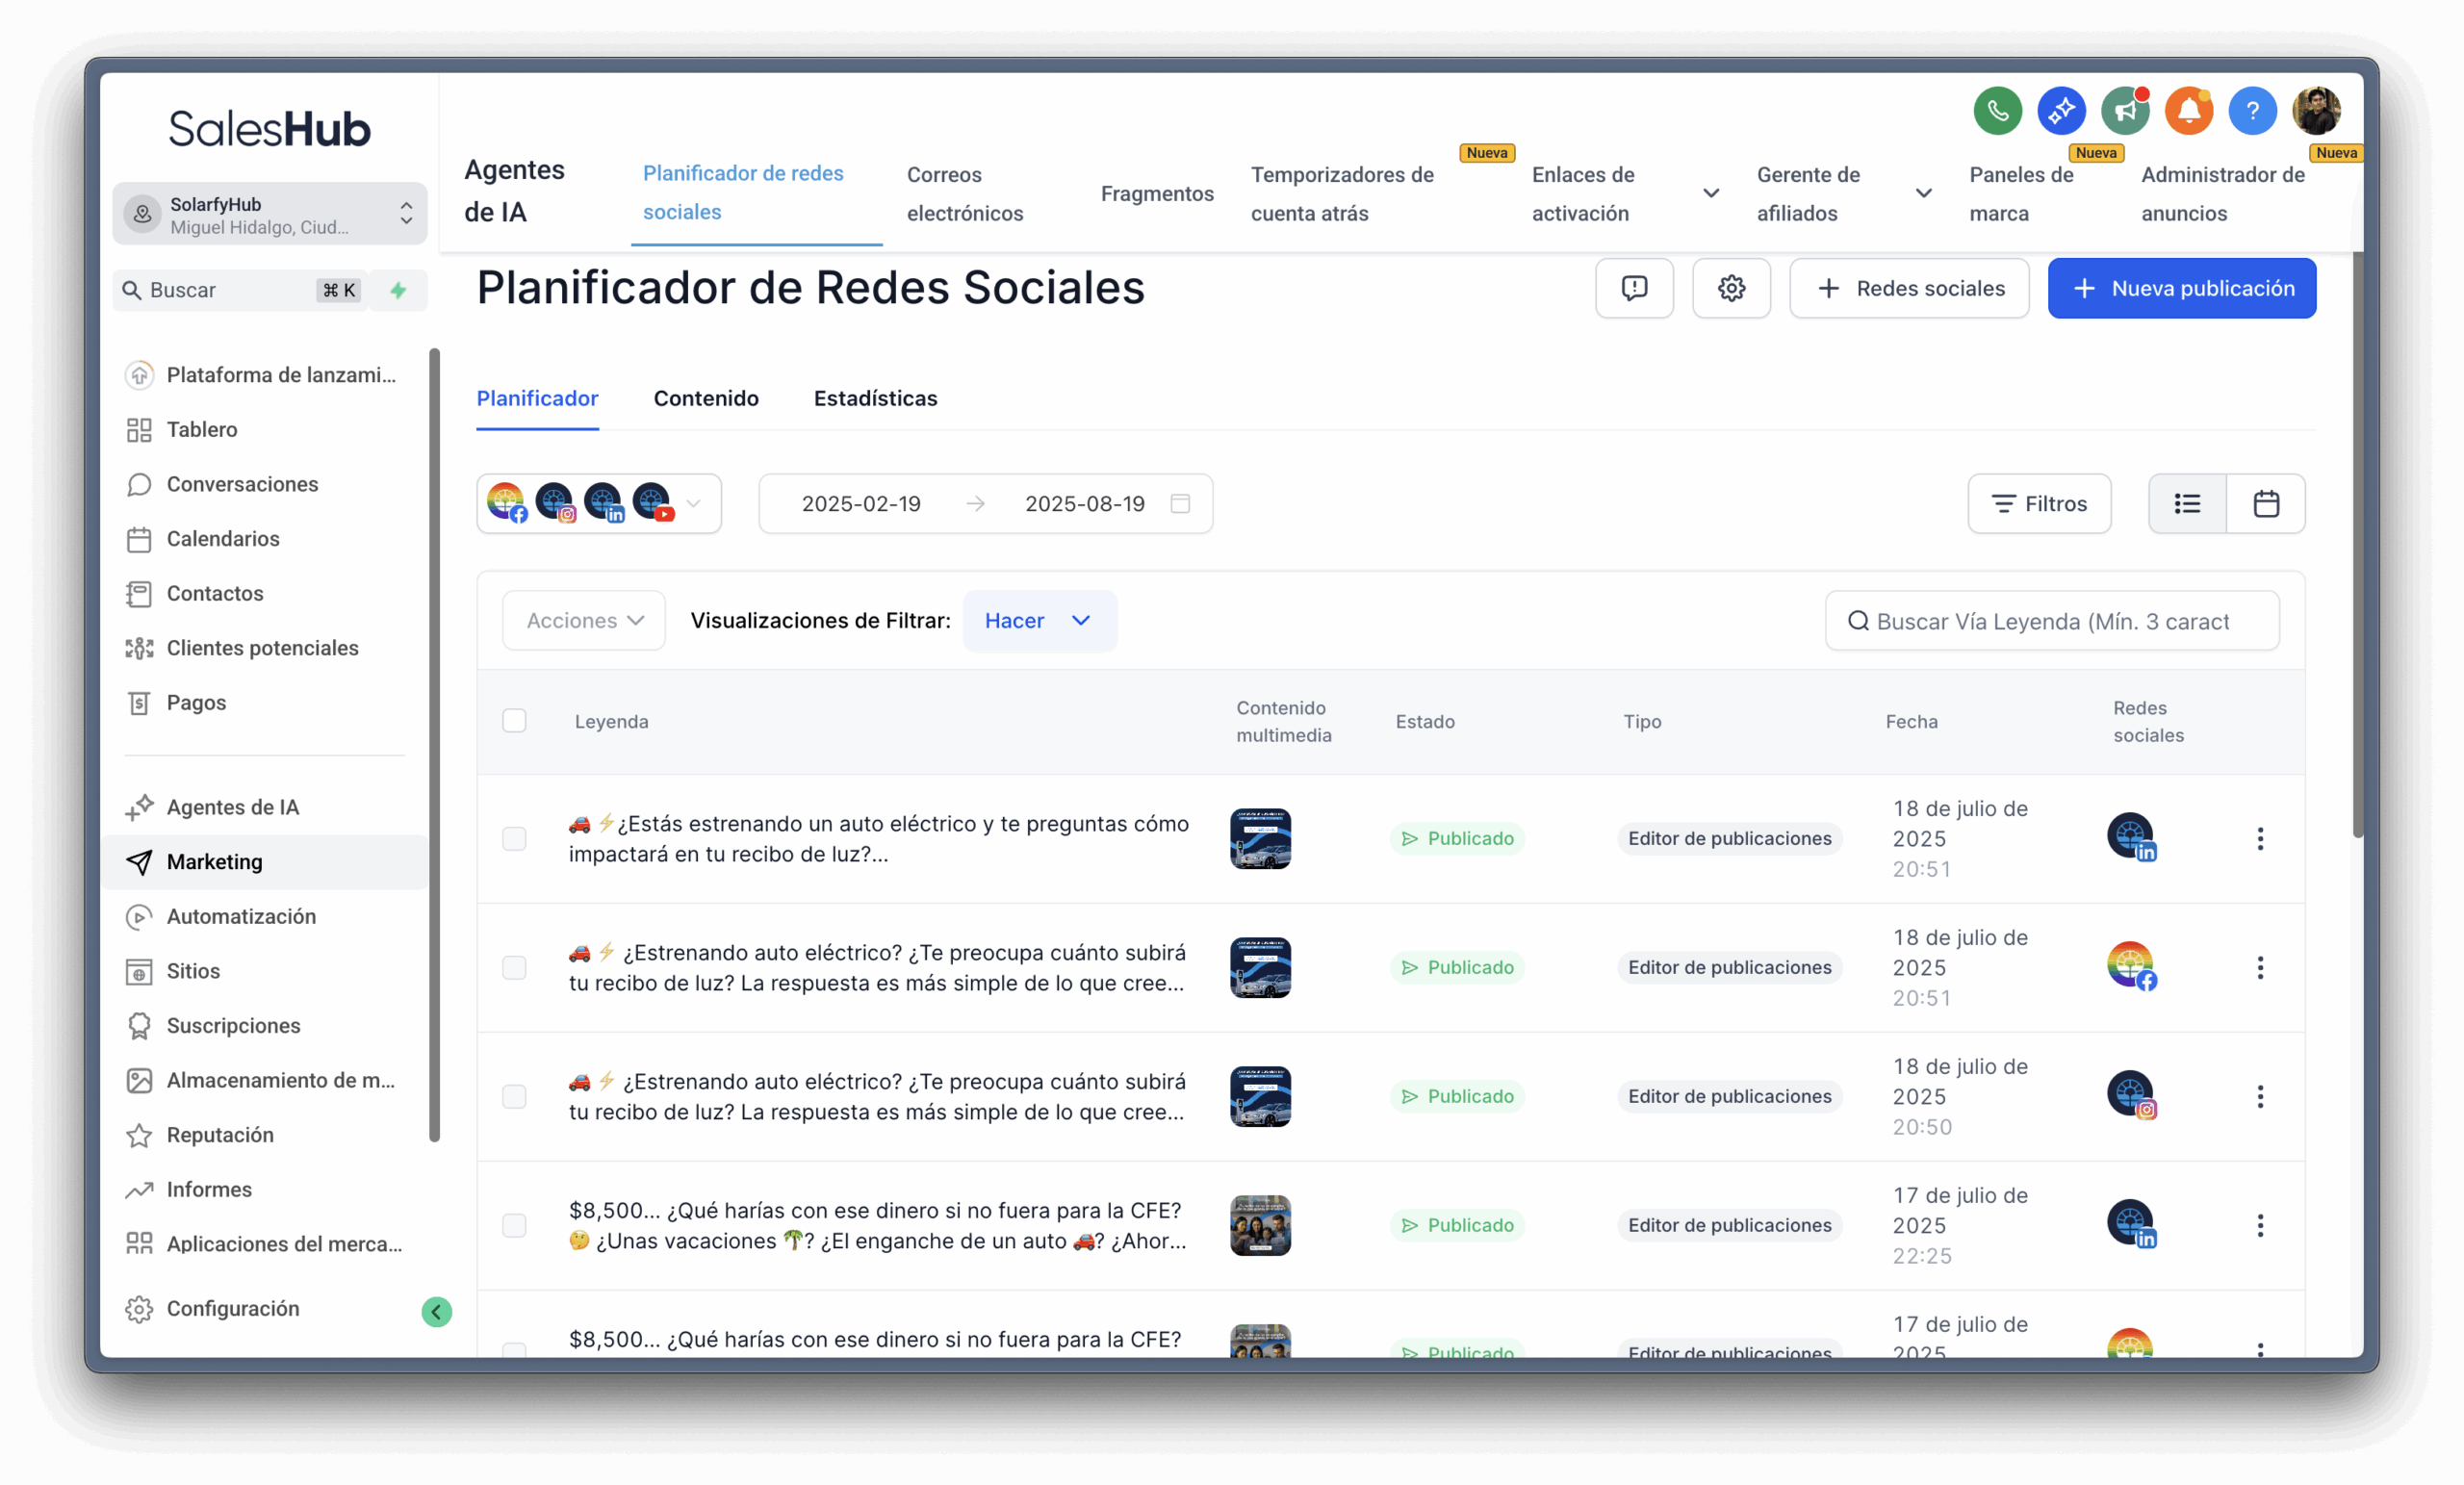Open the Hacer filter views dropdown
Viewport: 2464px width, 1485px height.
tap(1039, 620)
